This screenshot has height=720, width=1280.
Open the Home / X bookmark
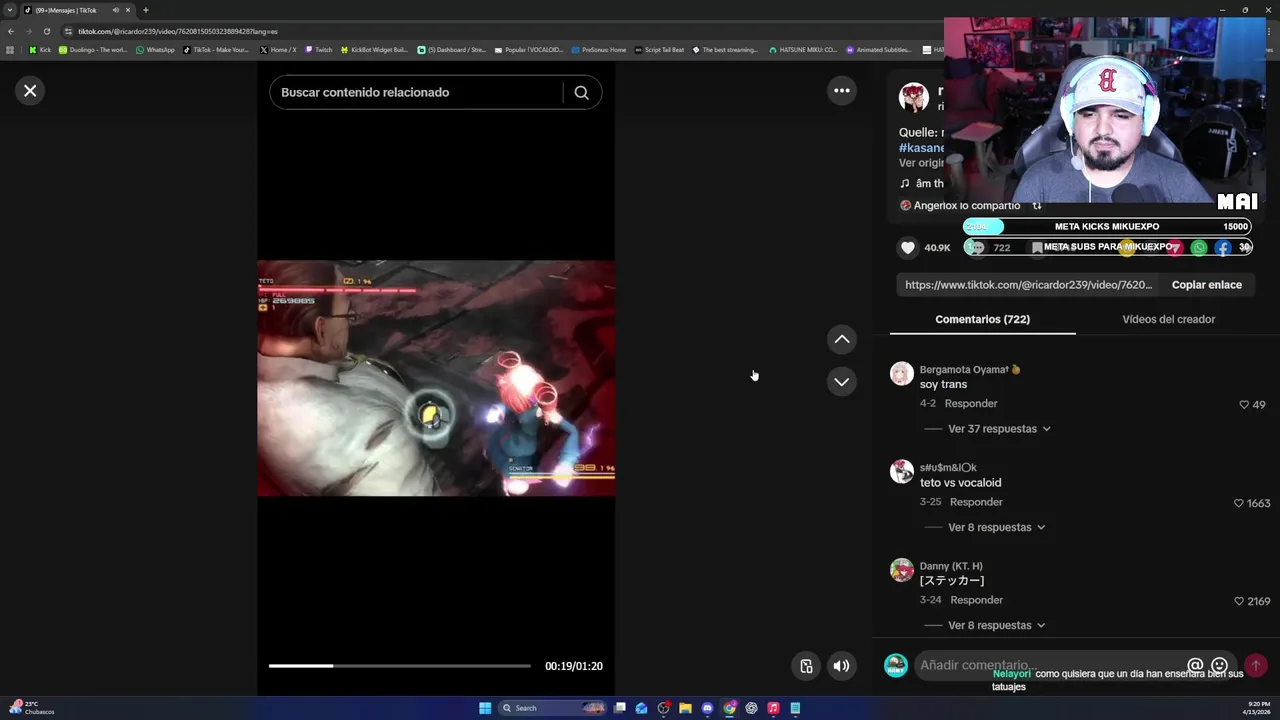pos(278,49)
